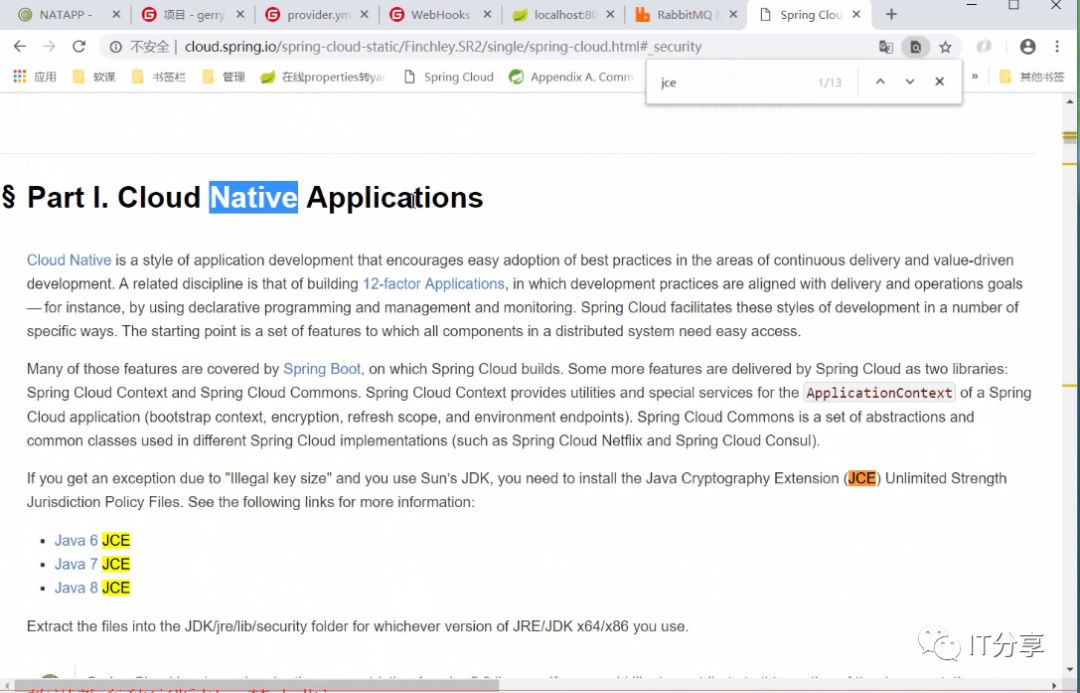The height and width of the screenshot is (693, 1080).
Task: Jump to previous find result
Action: [880, 81]
